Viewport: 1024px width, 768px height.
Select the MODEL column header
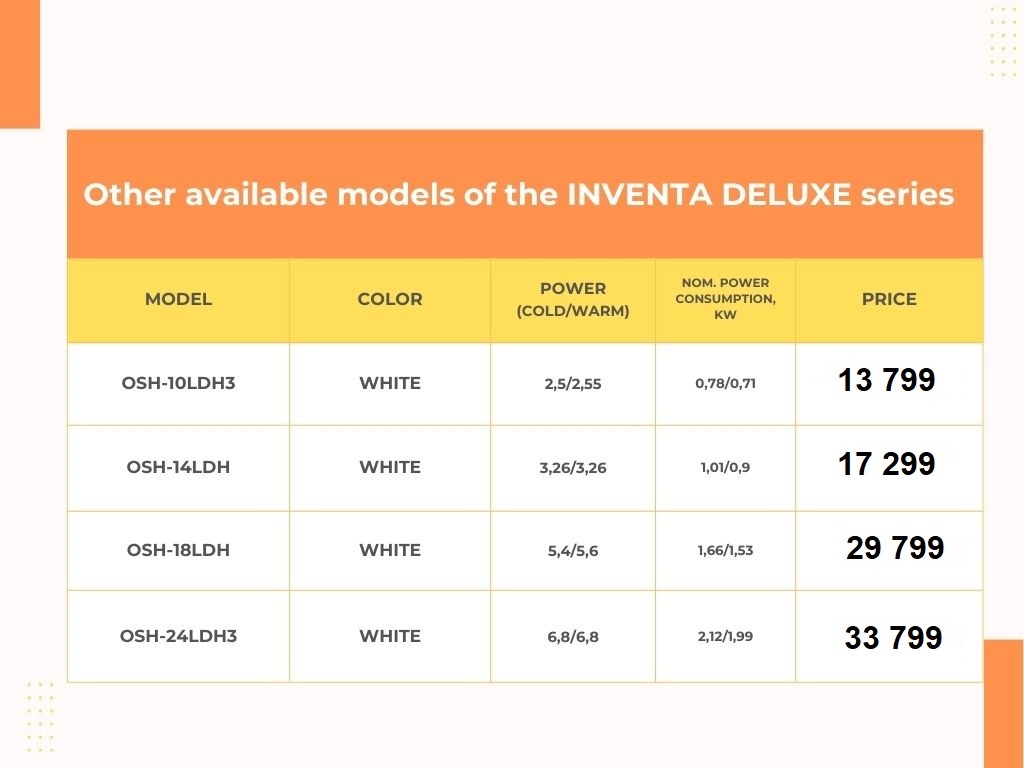click(178, 299)
